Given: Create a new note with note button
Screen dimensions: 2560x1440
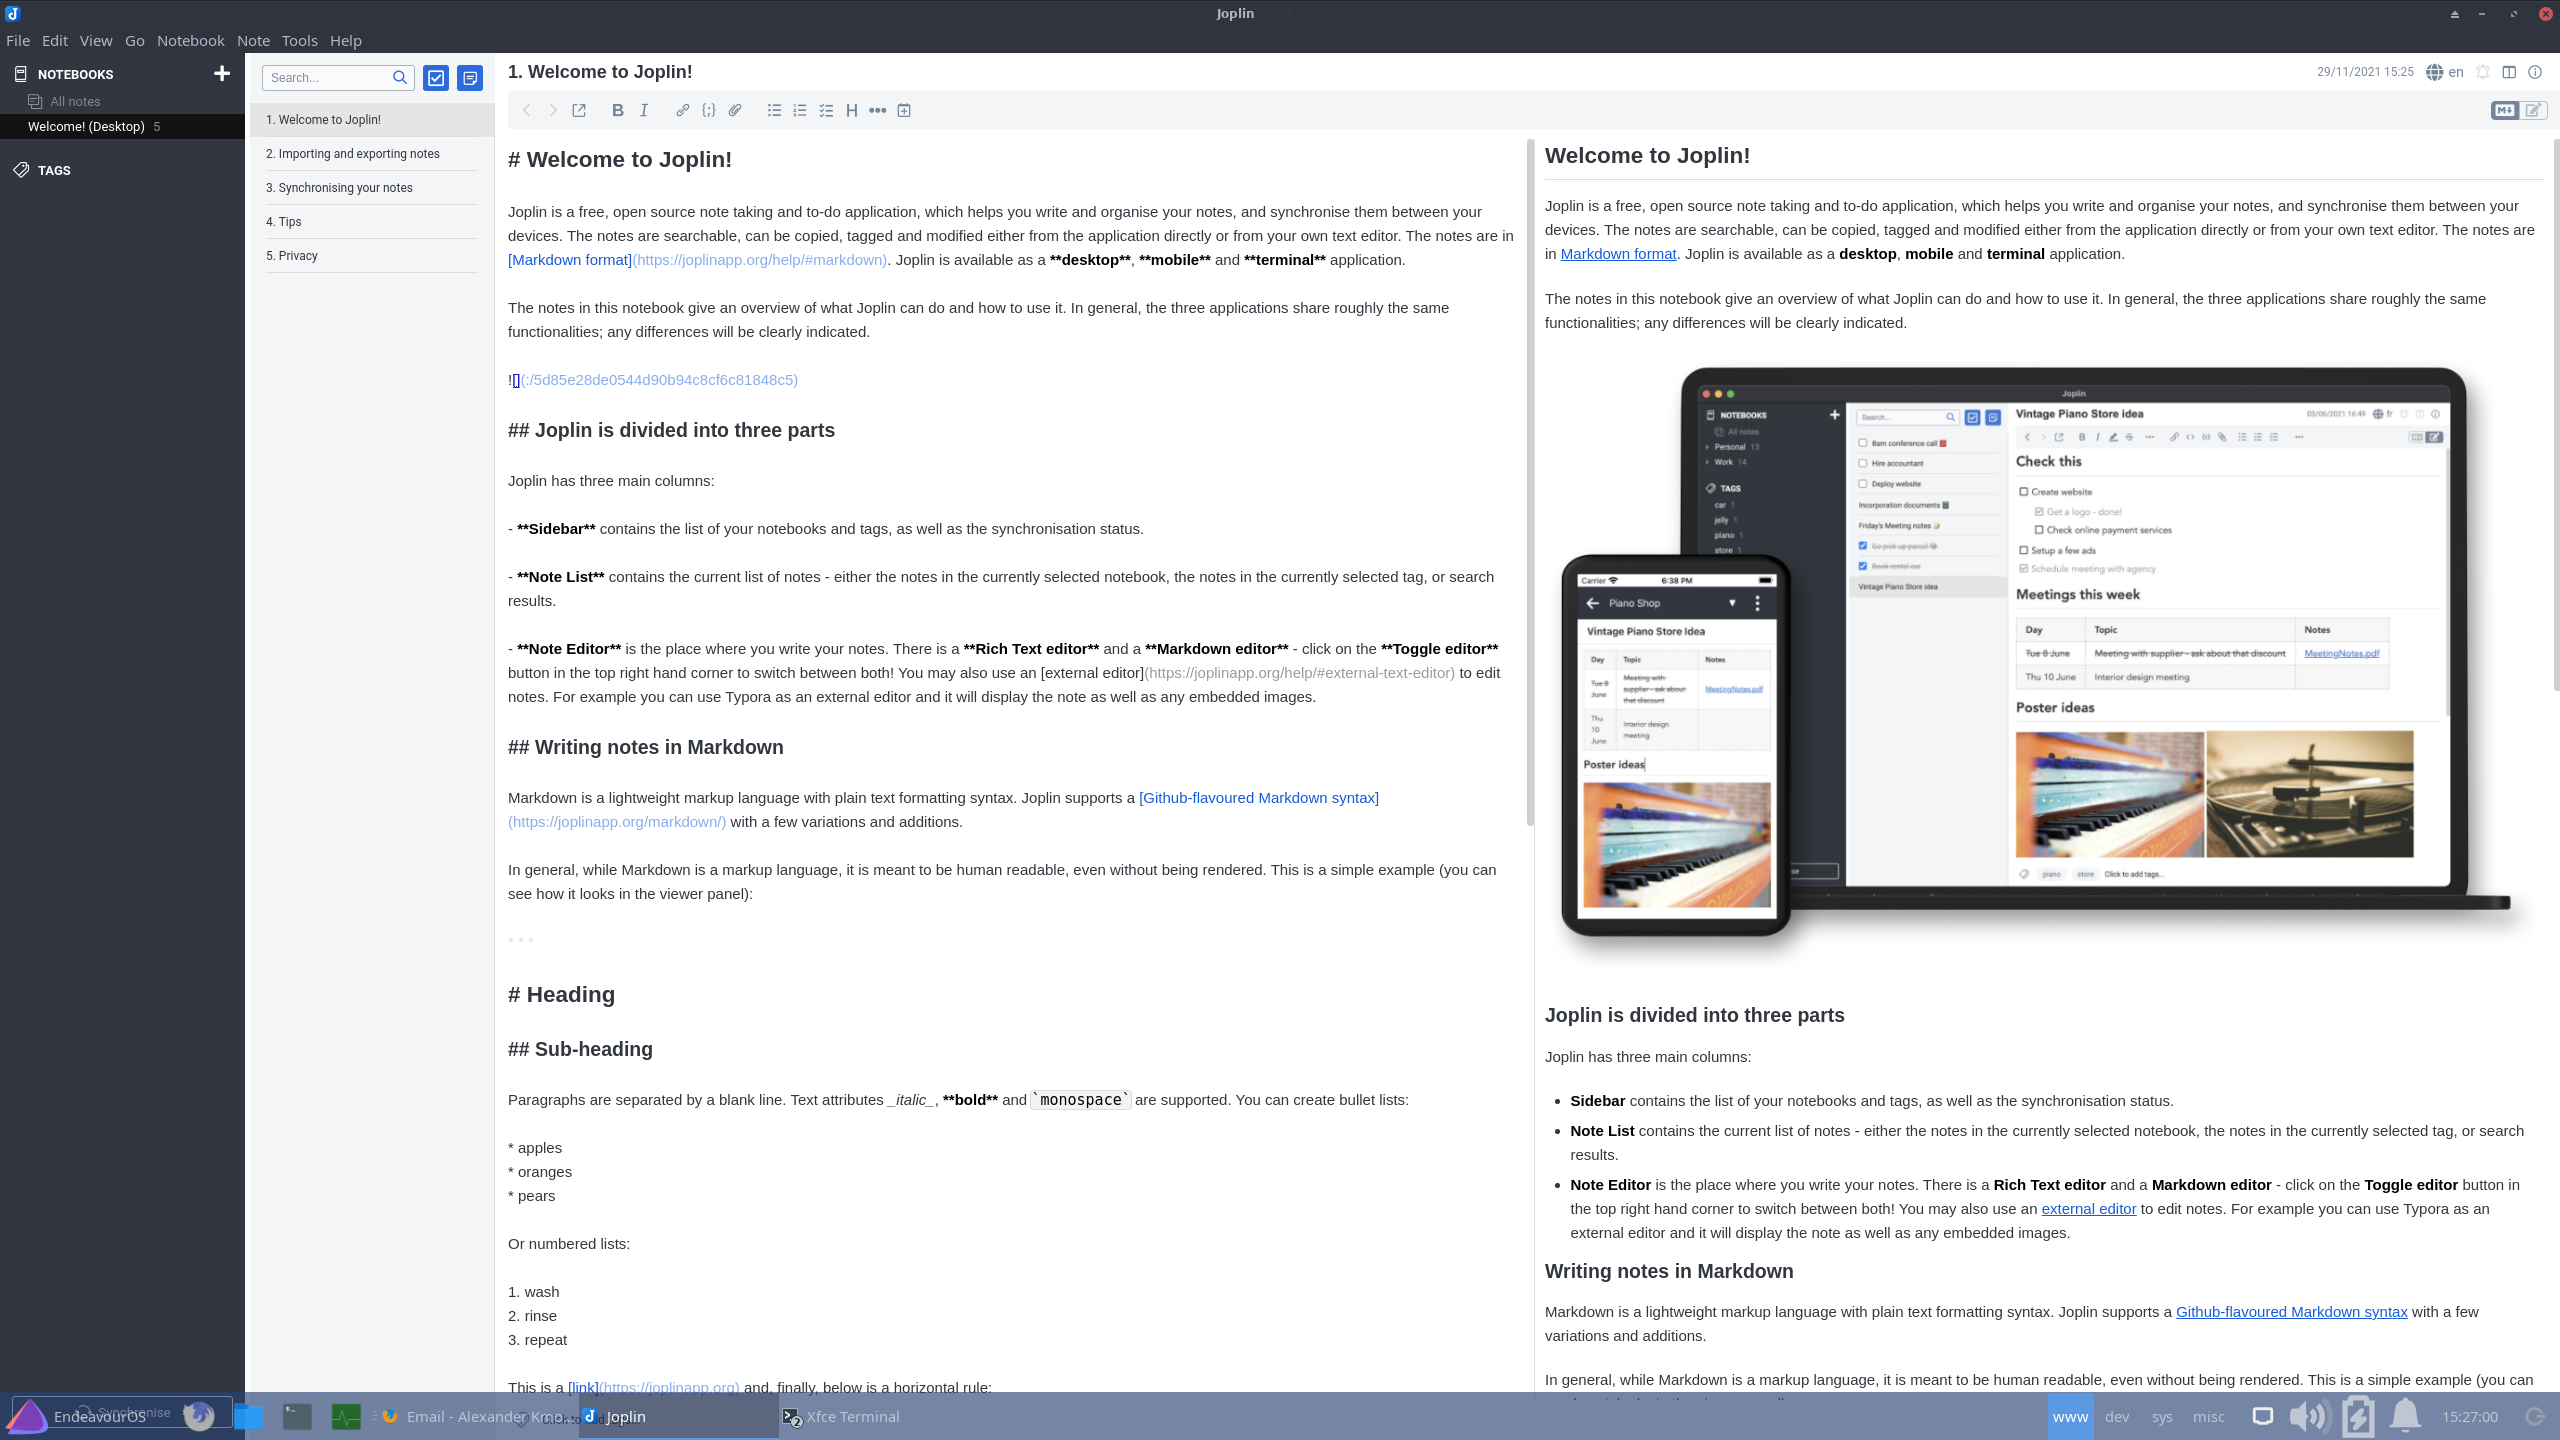Looking at the screenshot, I should pyautogui.click(x=470, y=78).
